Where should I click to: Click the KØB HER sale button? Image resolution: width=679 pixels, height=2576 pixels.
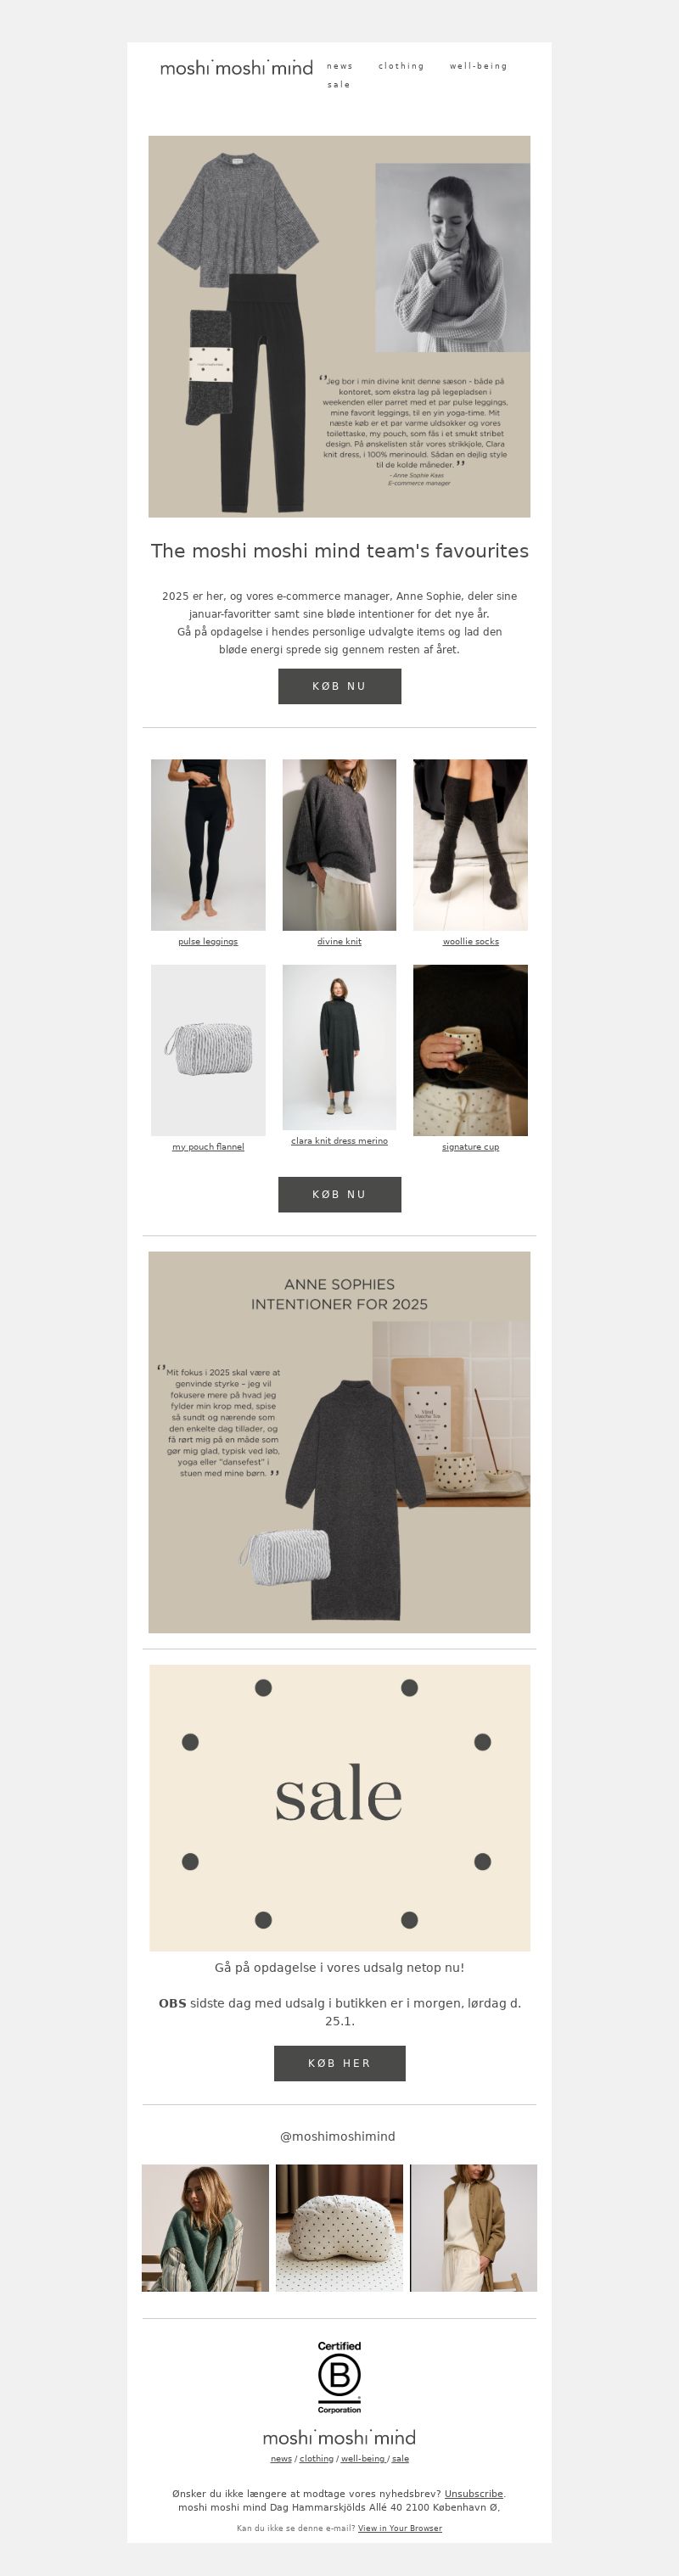(x=339, y=2063)
